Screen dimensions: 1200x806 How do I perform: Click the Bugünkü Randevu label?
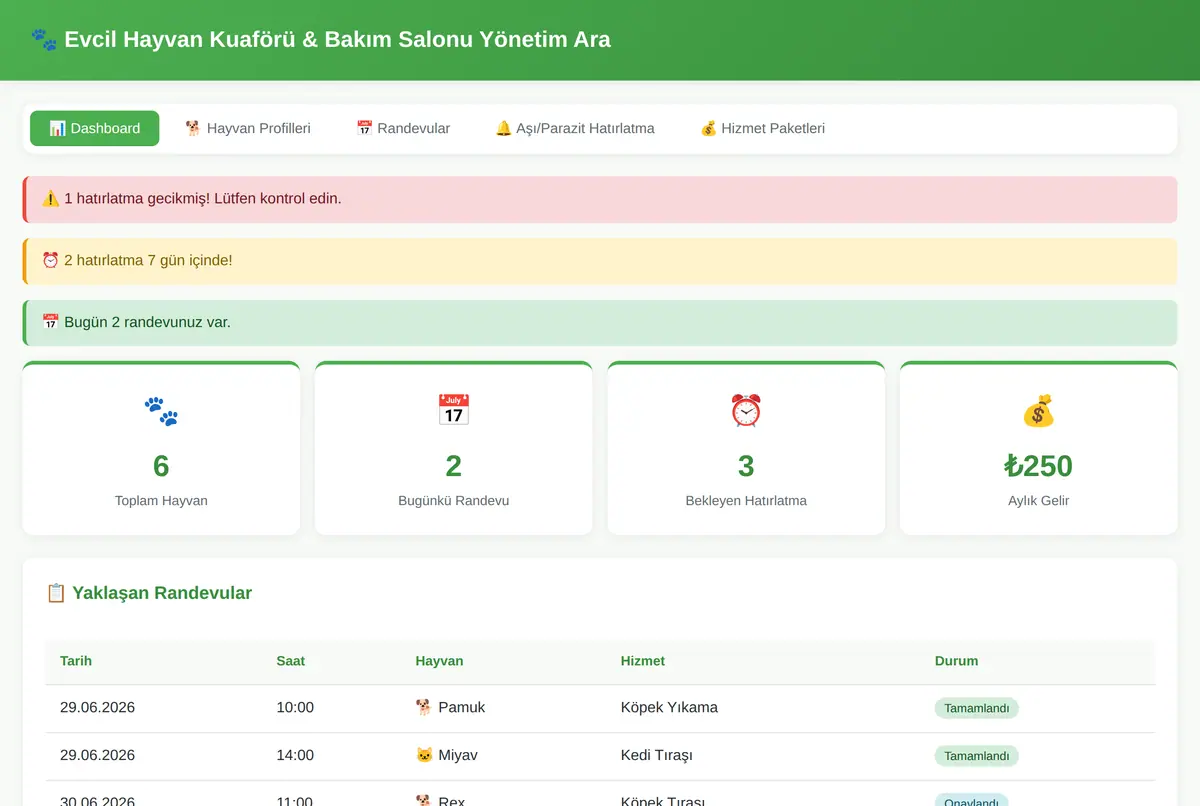click(x=454, y=500)
